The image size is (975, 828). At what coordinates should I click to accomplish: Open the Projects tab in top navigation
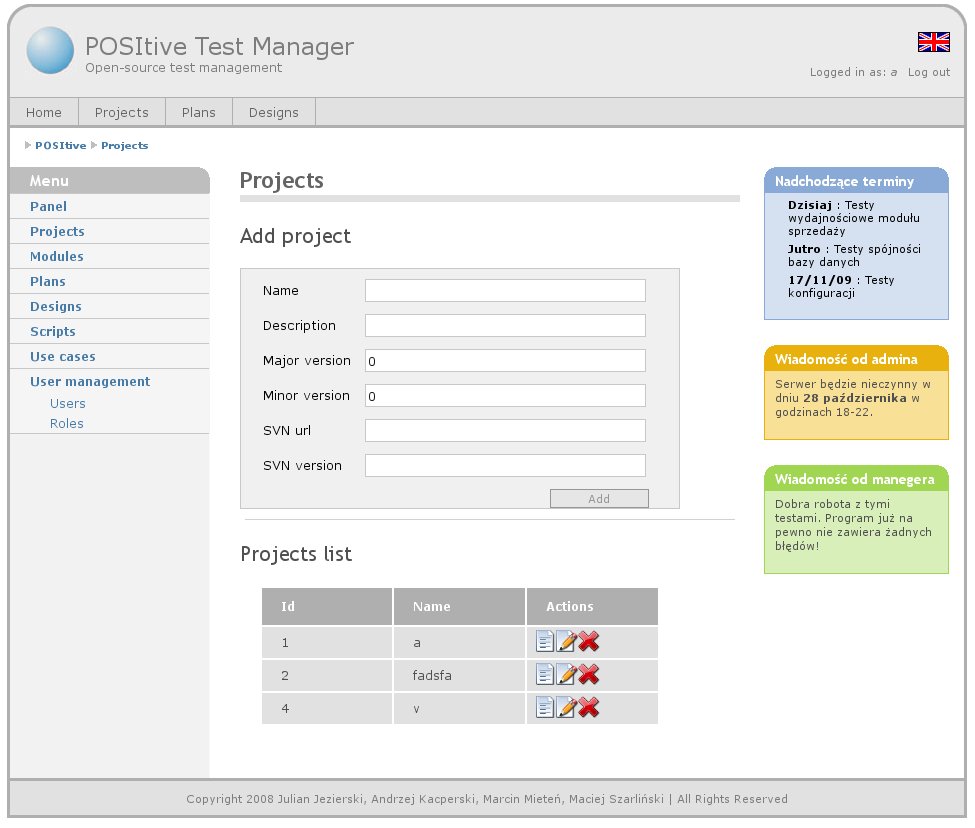pos(122,113)
